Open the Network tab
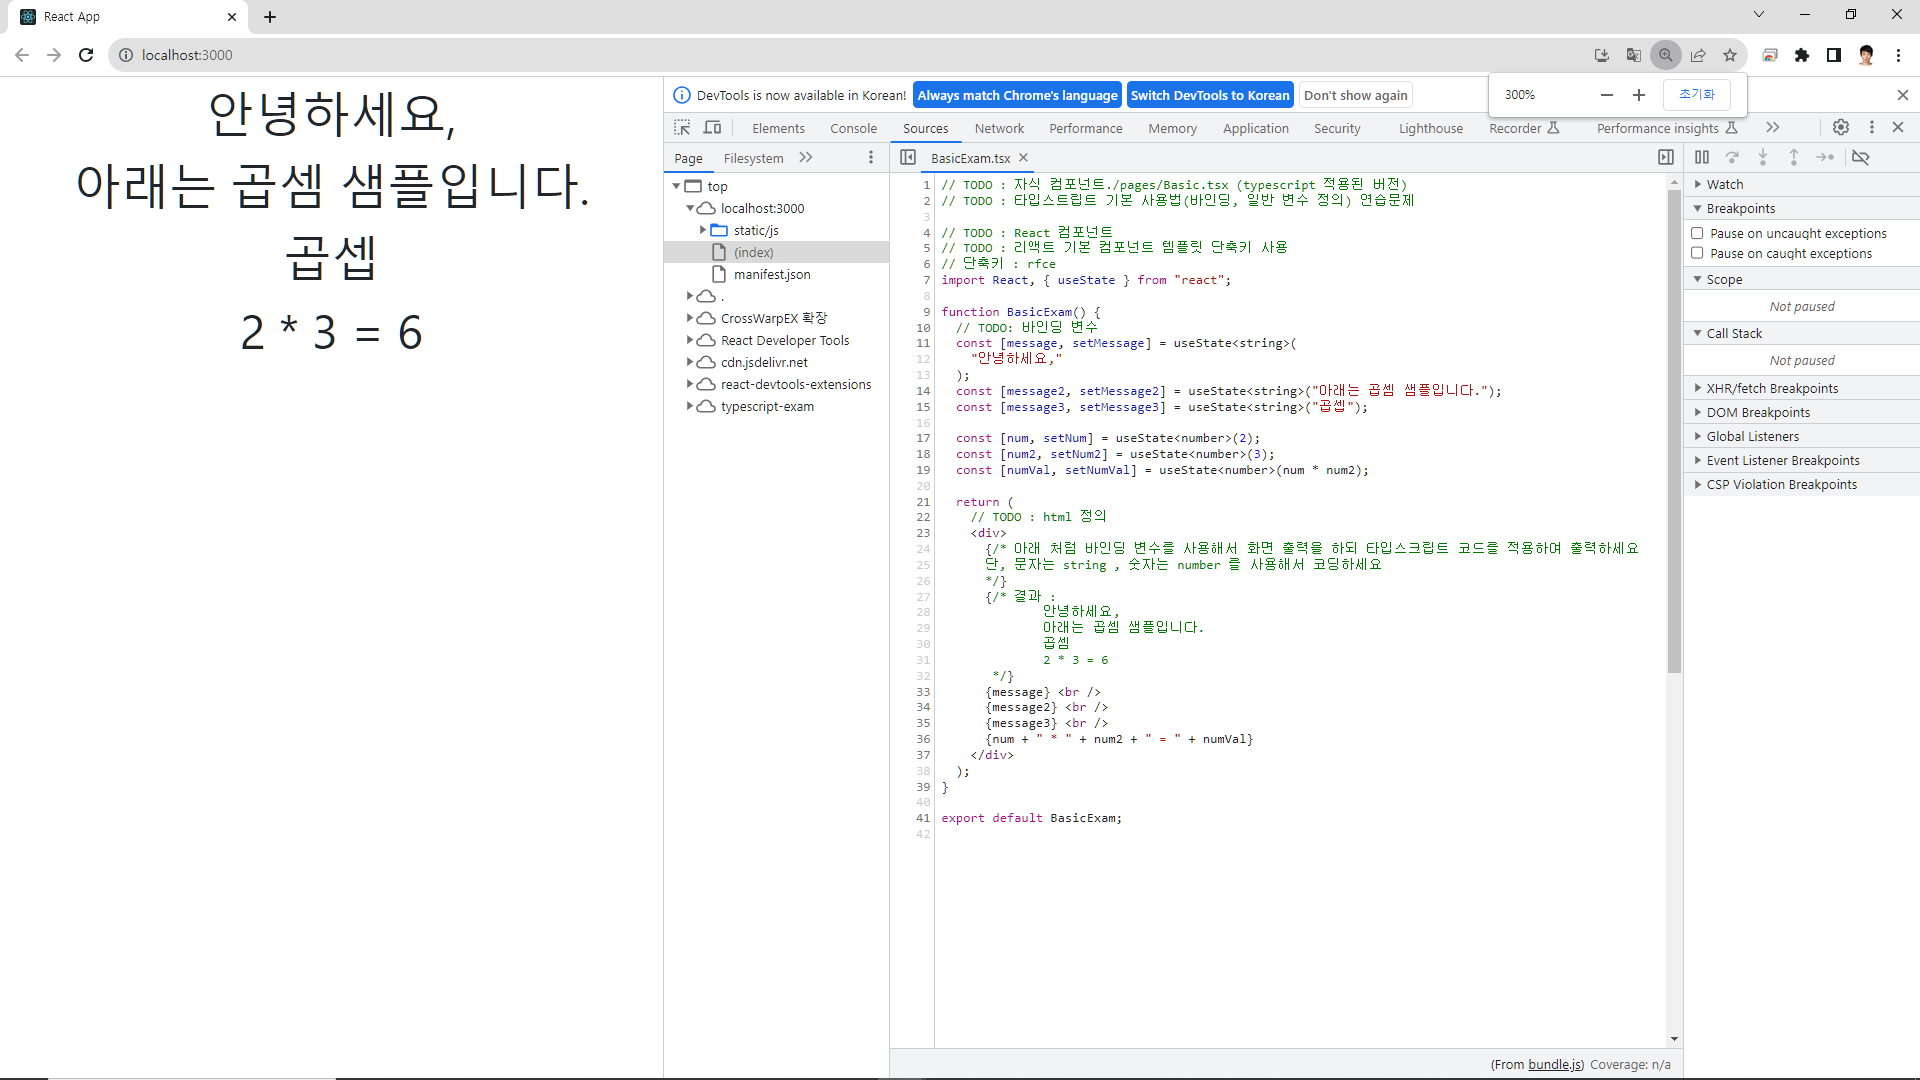 (999, 128)
